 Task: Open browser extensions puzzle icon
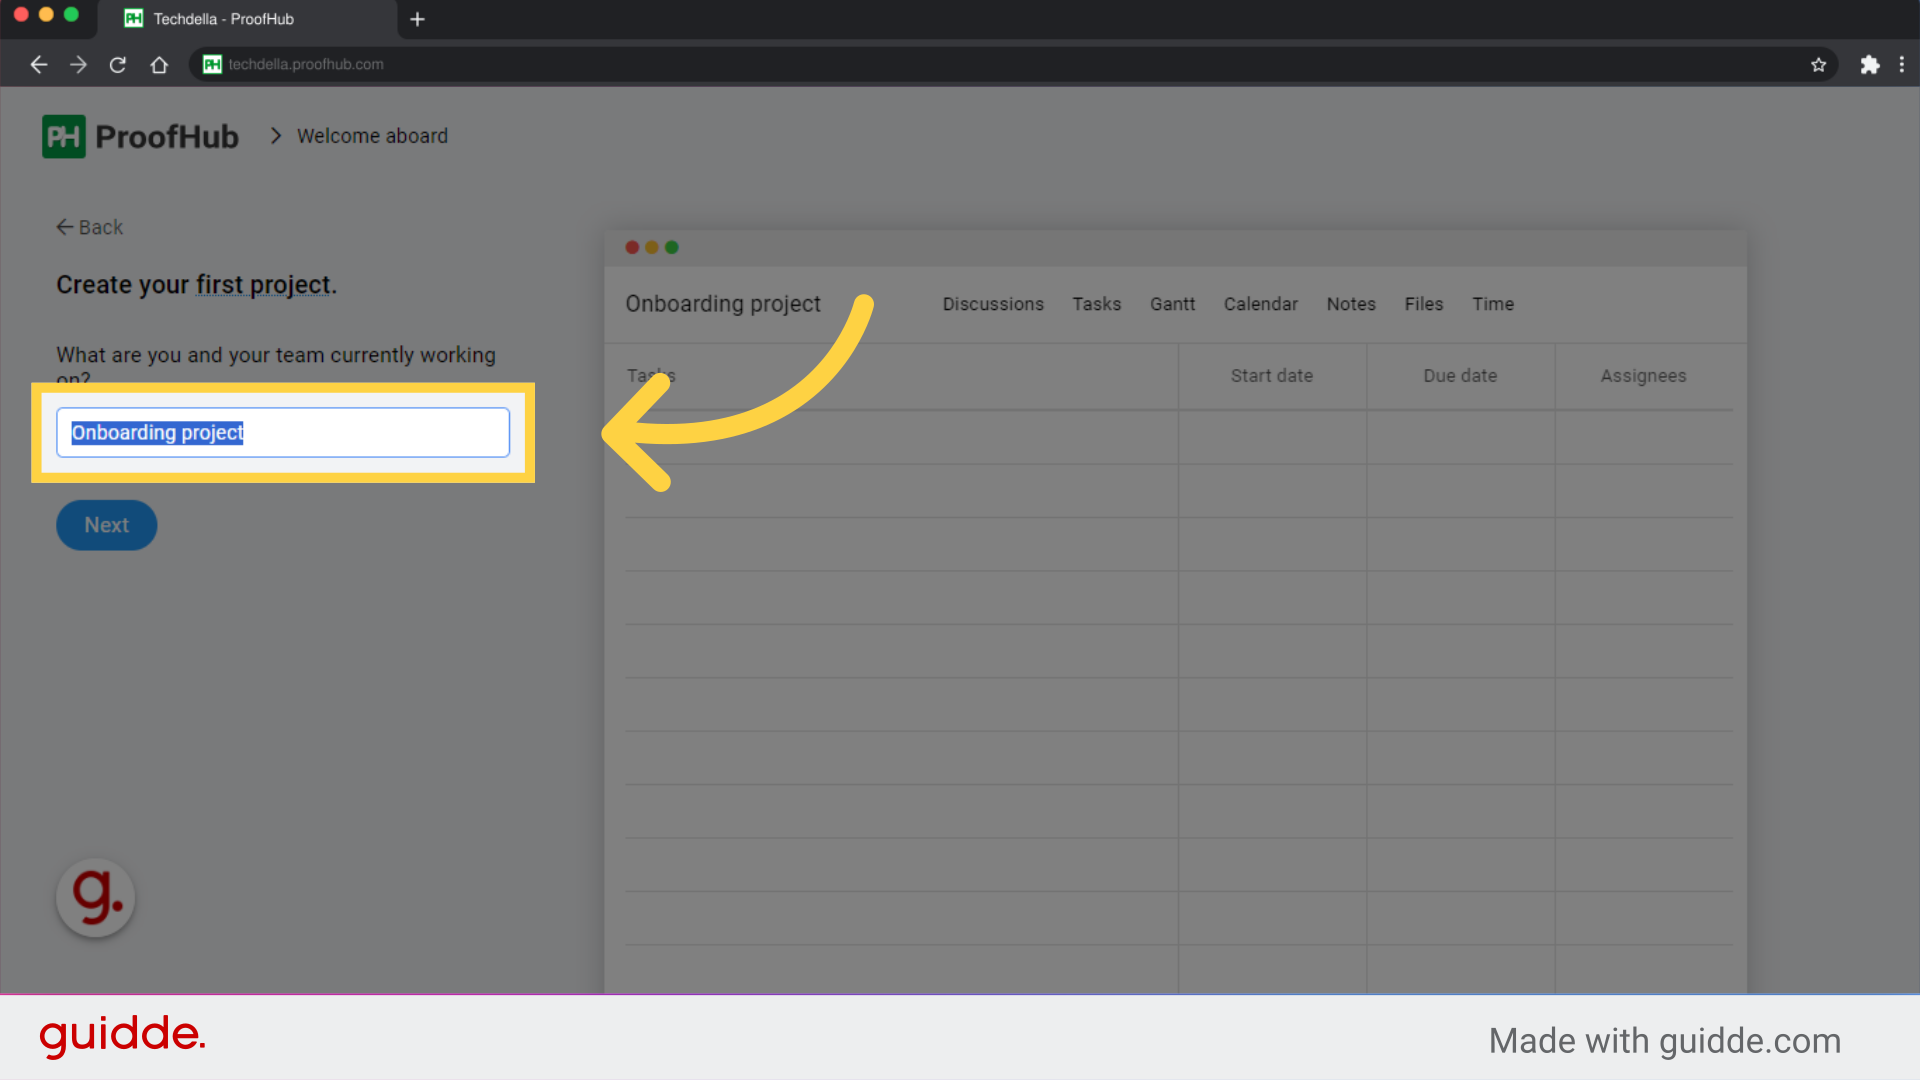coord(1870,64)
